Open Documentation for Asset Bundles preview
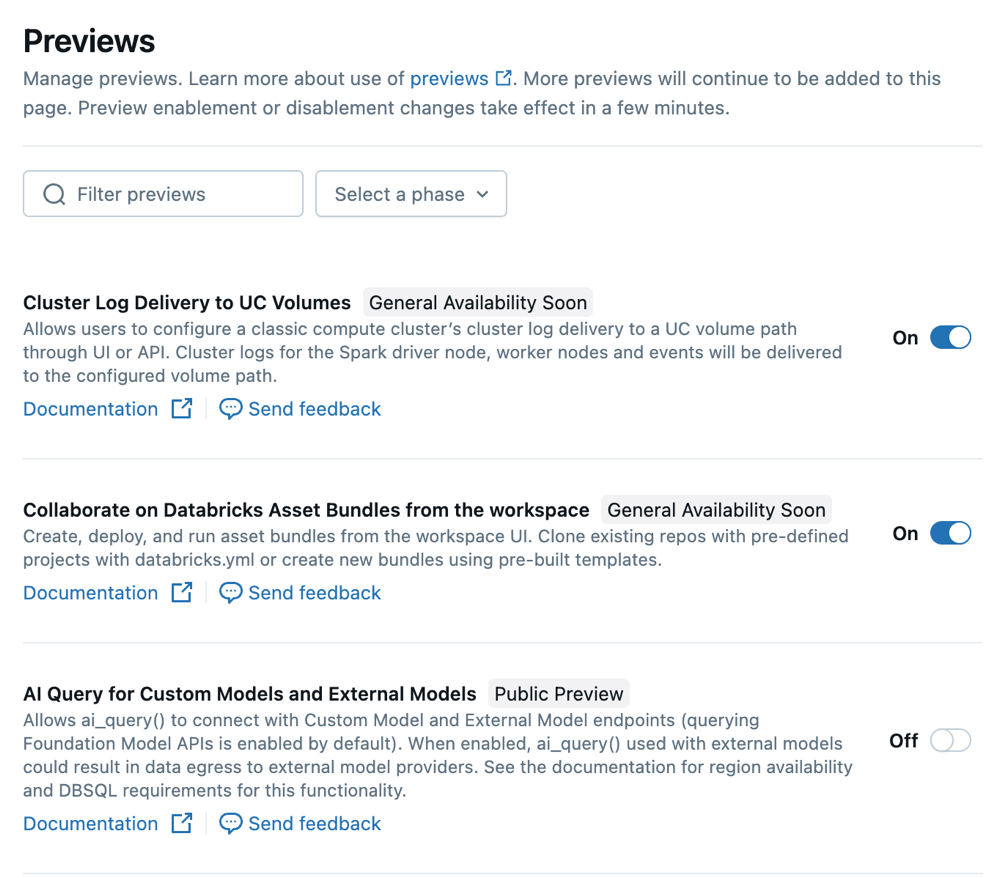Image resolution: width=1000 pixels, height=878 pixels. pos(90,592)
